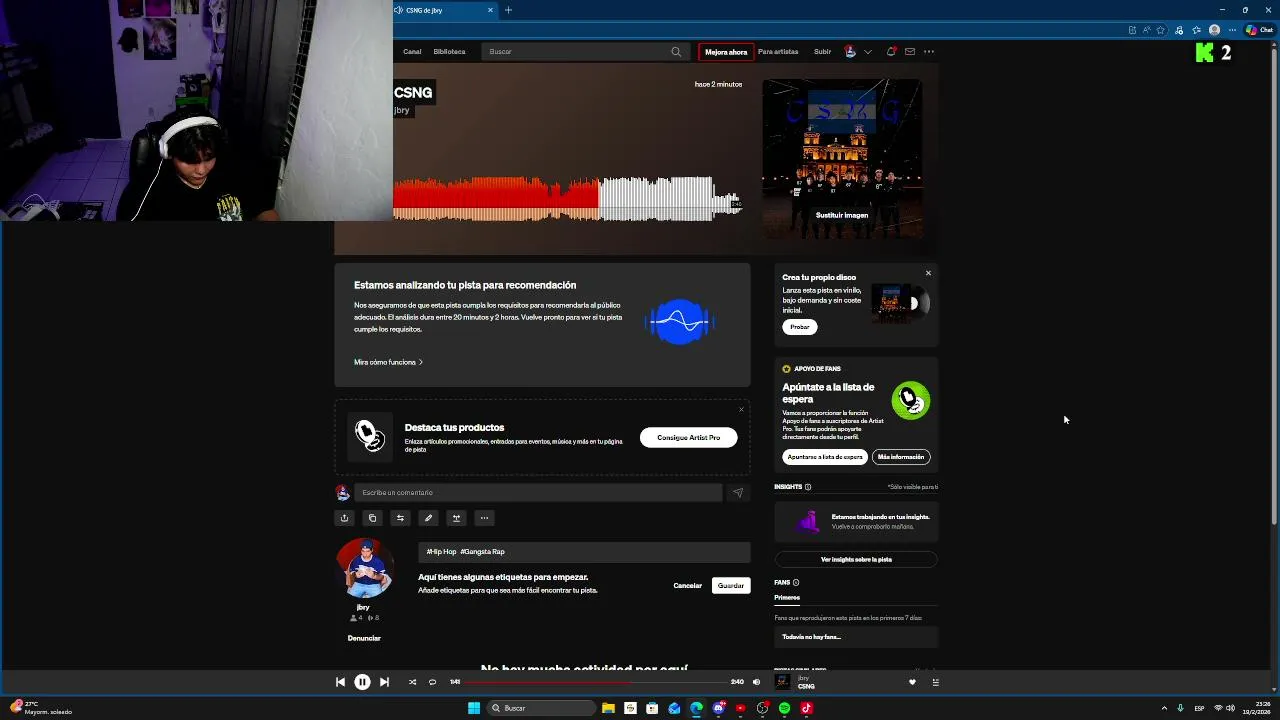Screen dimensions: 1280x720
Task: Click 'Apuntarse a lista de espera' button
Action: tap(825, 457)
